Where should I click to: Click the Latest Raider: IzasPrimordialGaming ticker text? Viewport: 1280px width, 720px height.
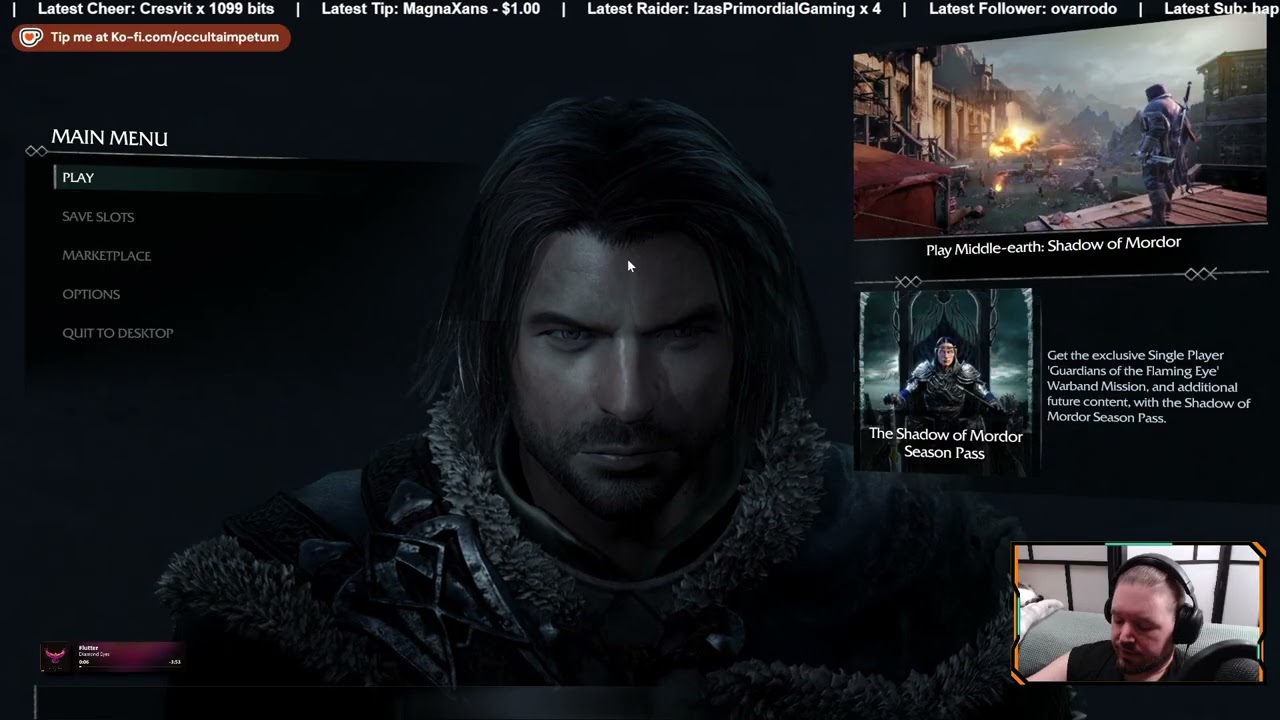click(x=734, y=9)
